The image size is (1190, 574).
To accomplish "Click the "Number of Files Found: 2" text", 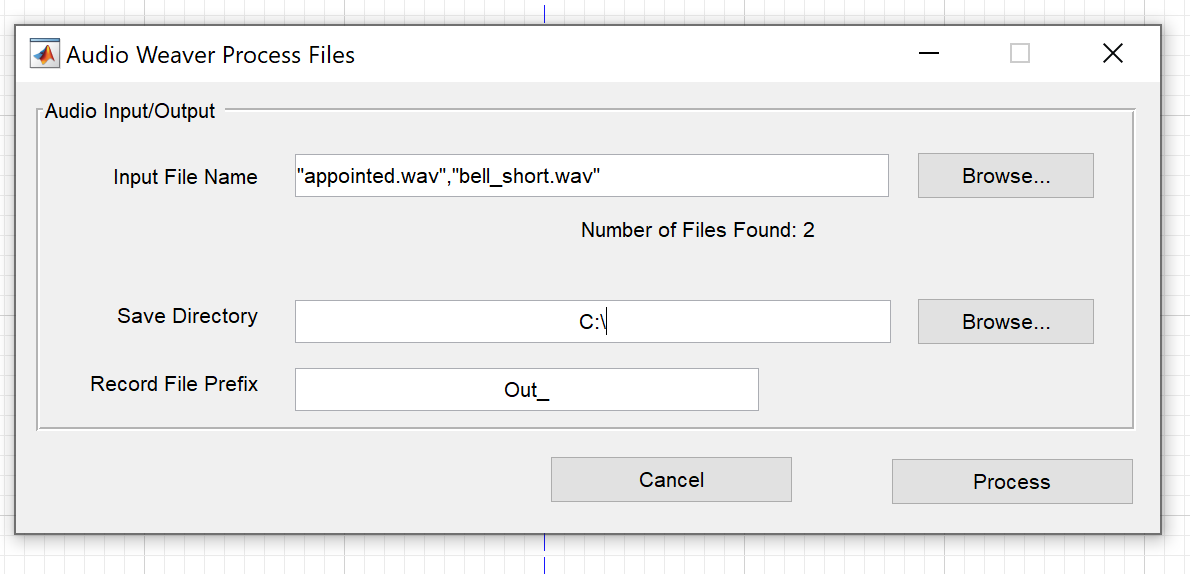I will click(697, 231).
